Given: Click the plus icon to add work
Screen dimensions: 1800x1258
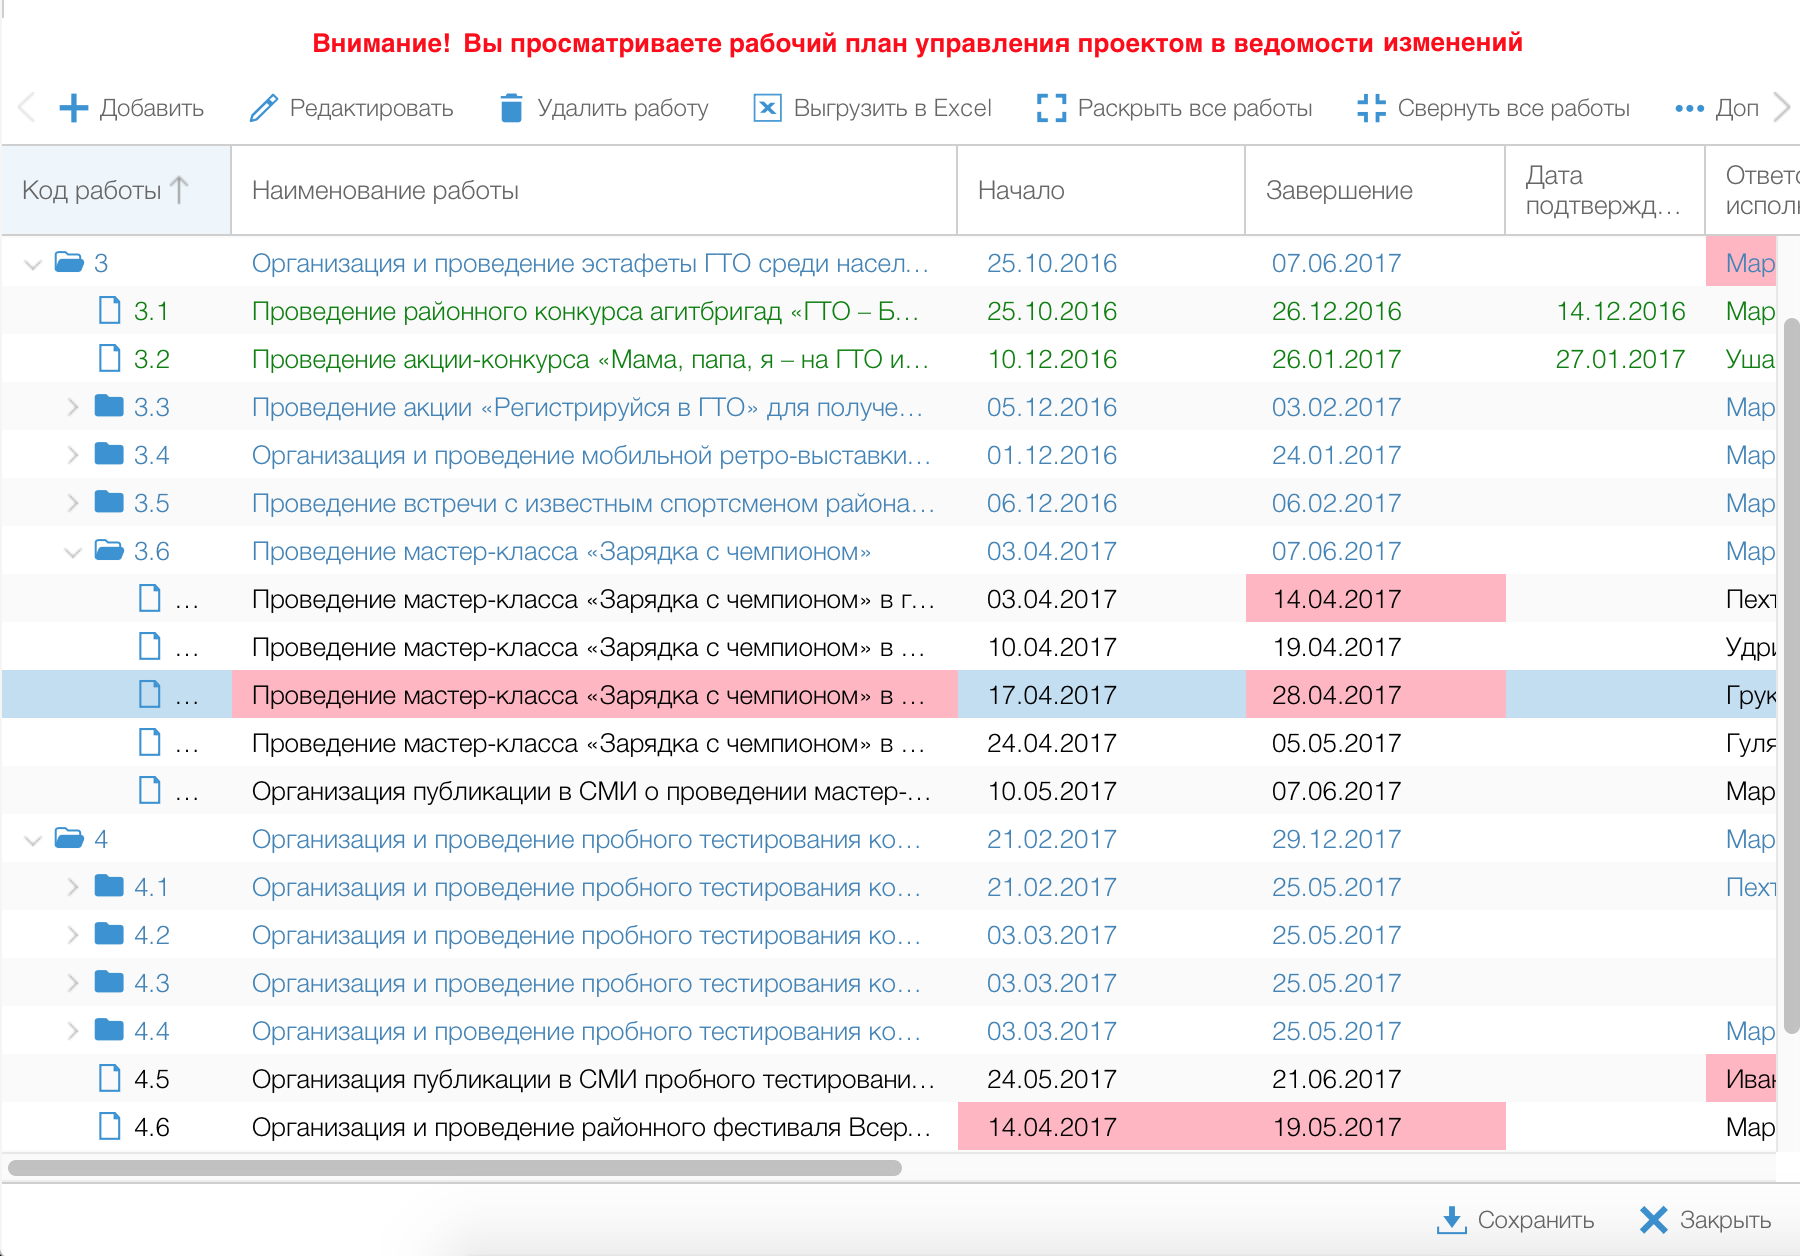Looking at the screenshot, I should click(x=74, y=108).
